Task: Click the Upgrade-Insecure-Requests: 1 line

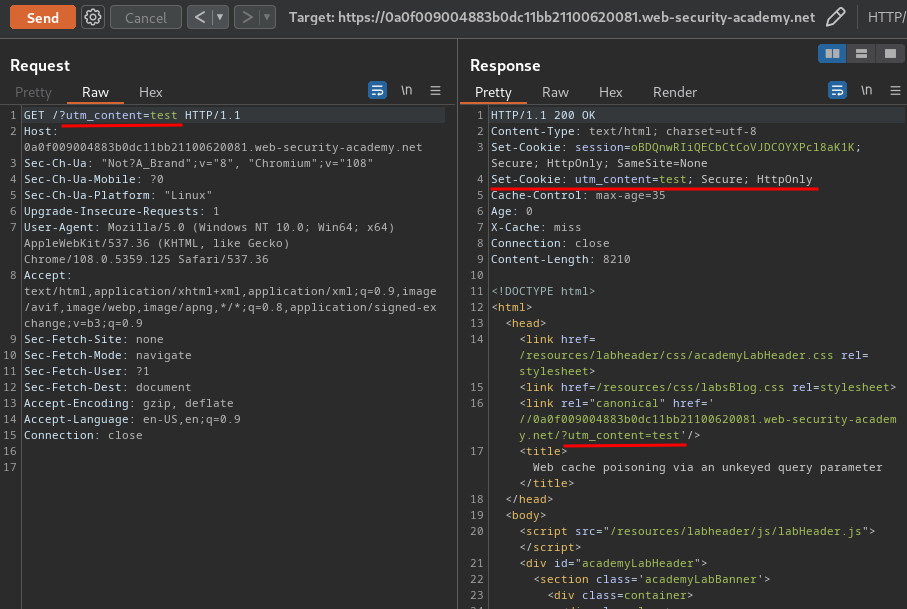Action: coord(121,211)
